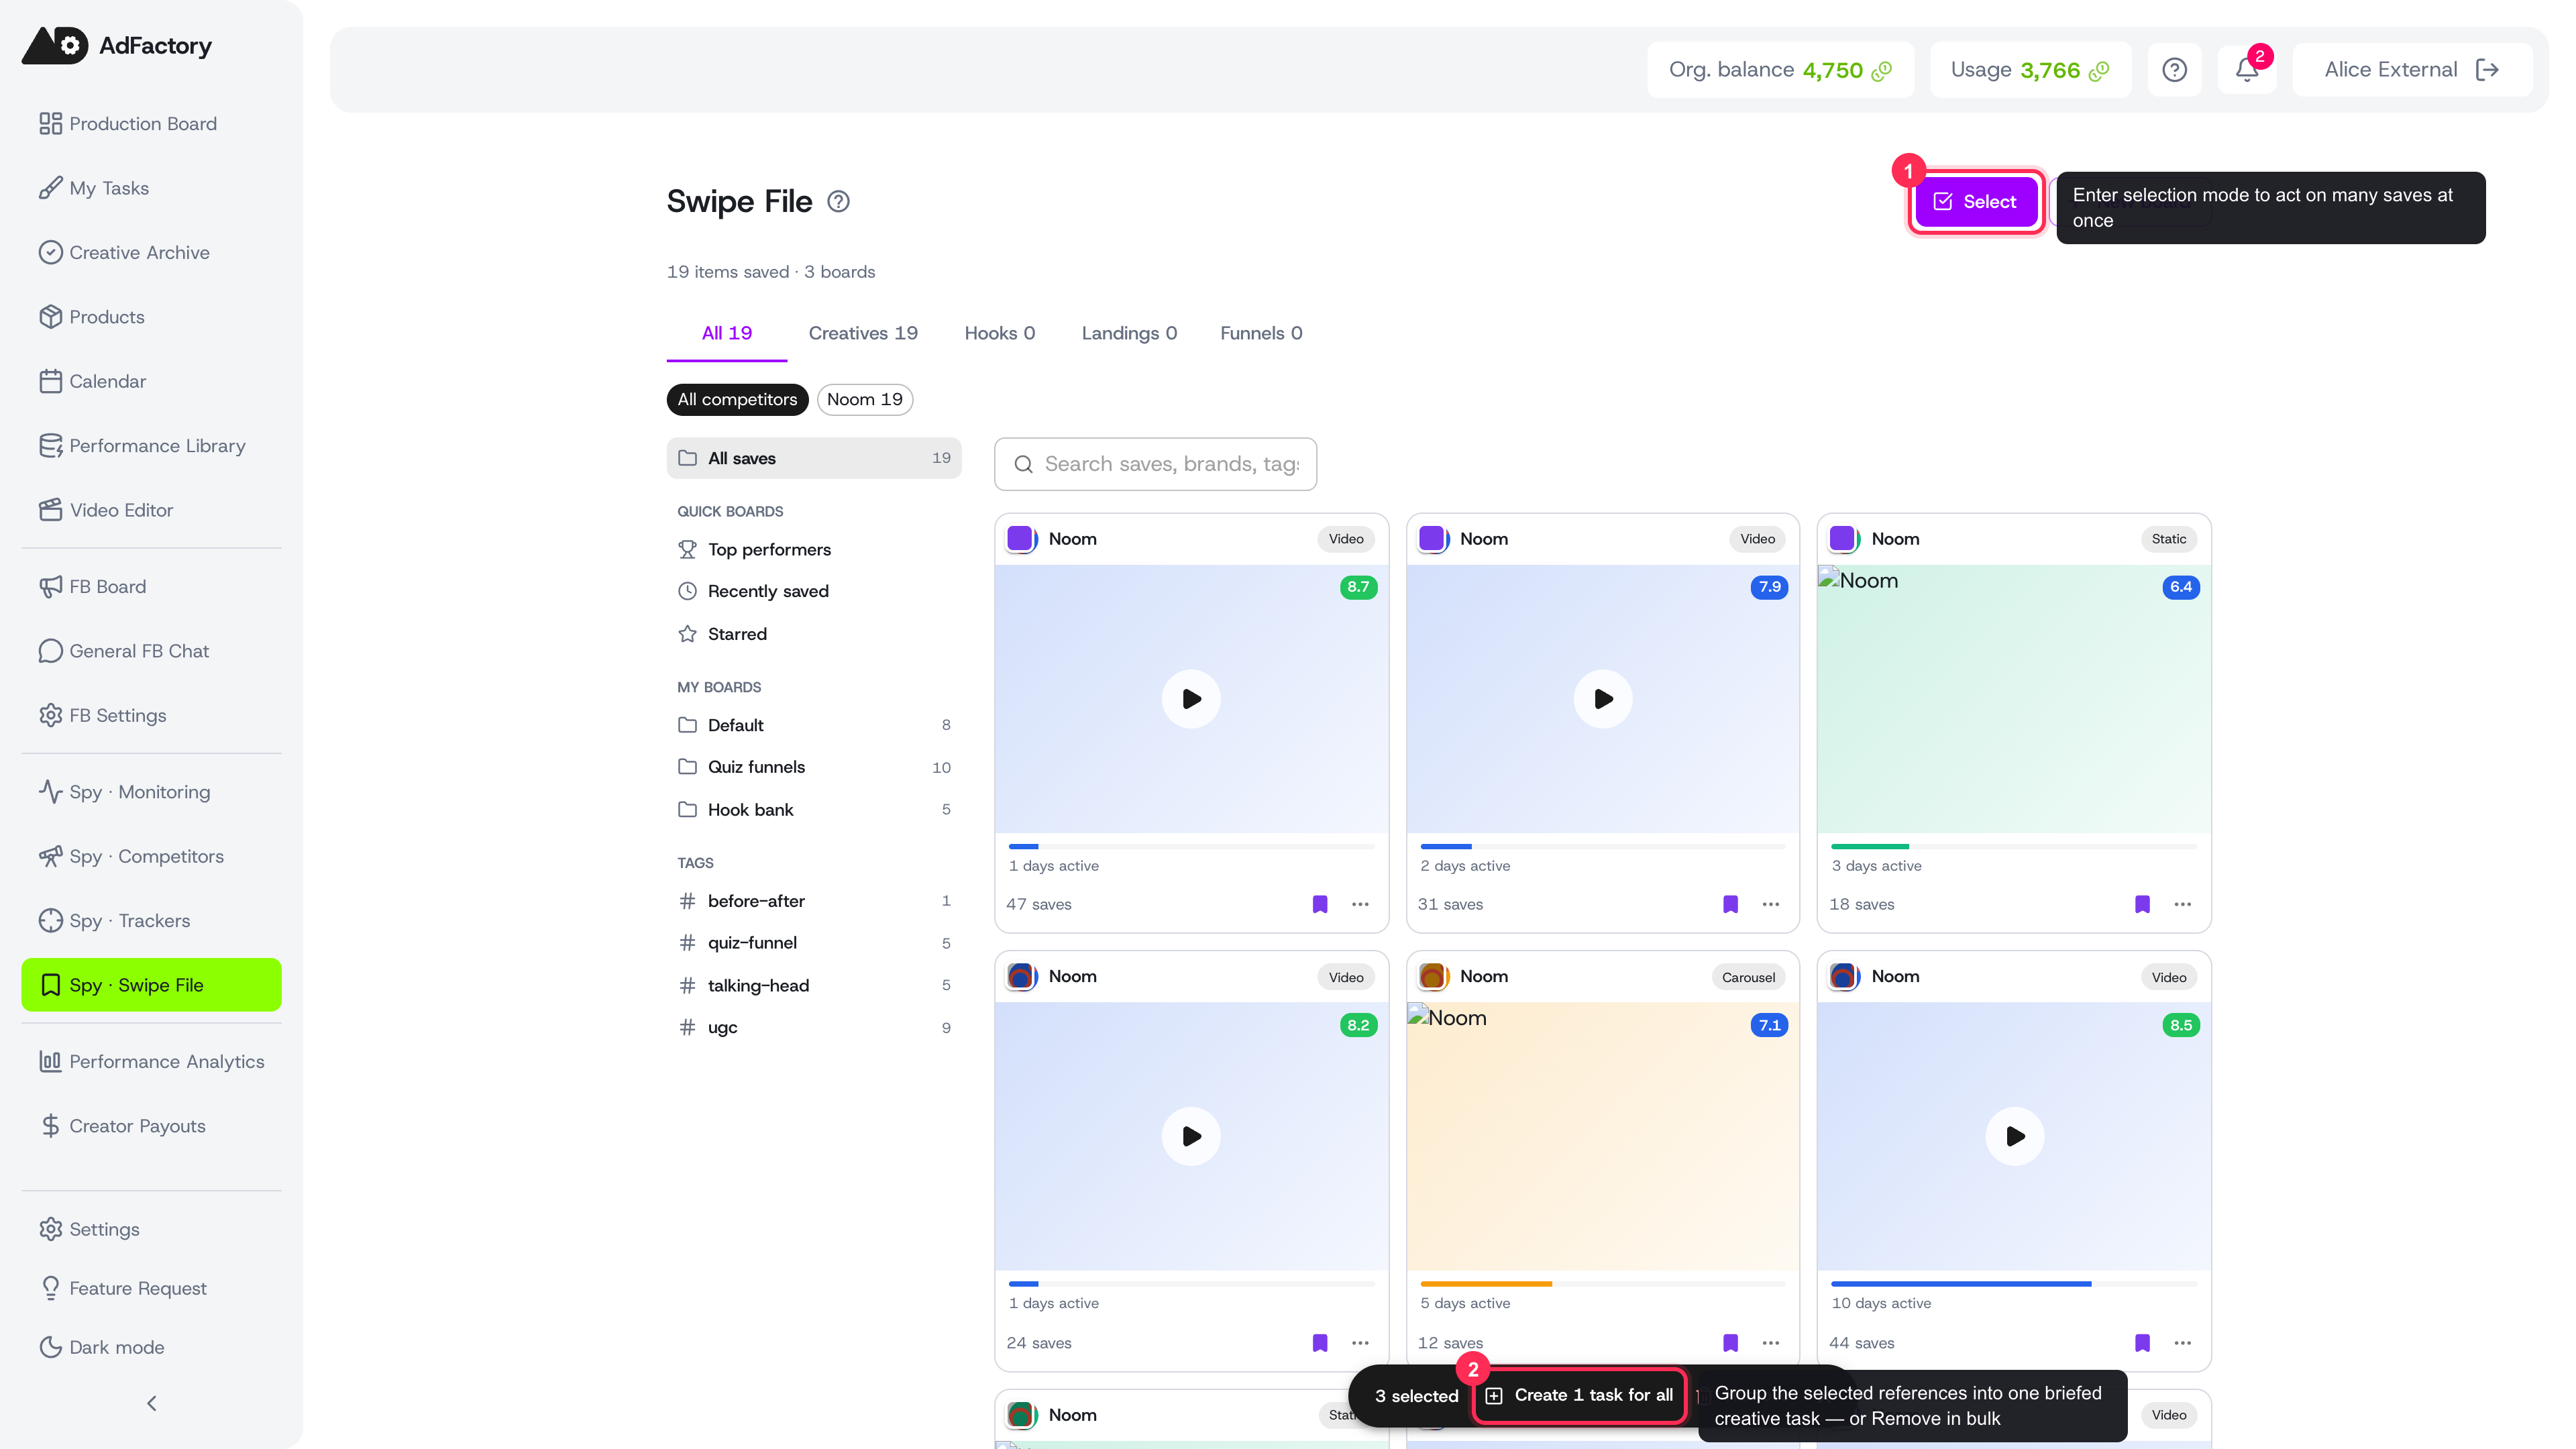Open the Starred quick board
Screen dimensions: 2576x1449
pos(814,634)
